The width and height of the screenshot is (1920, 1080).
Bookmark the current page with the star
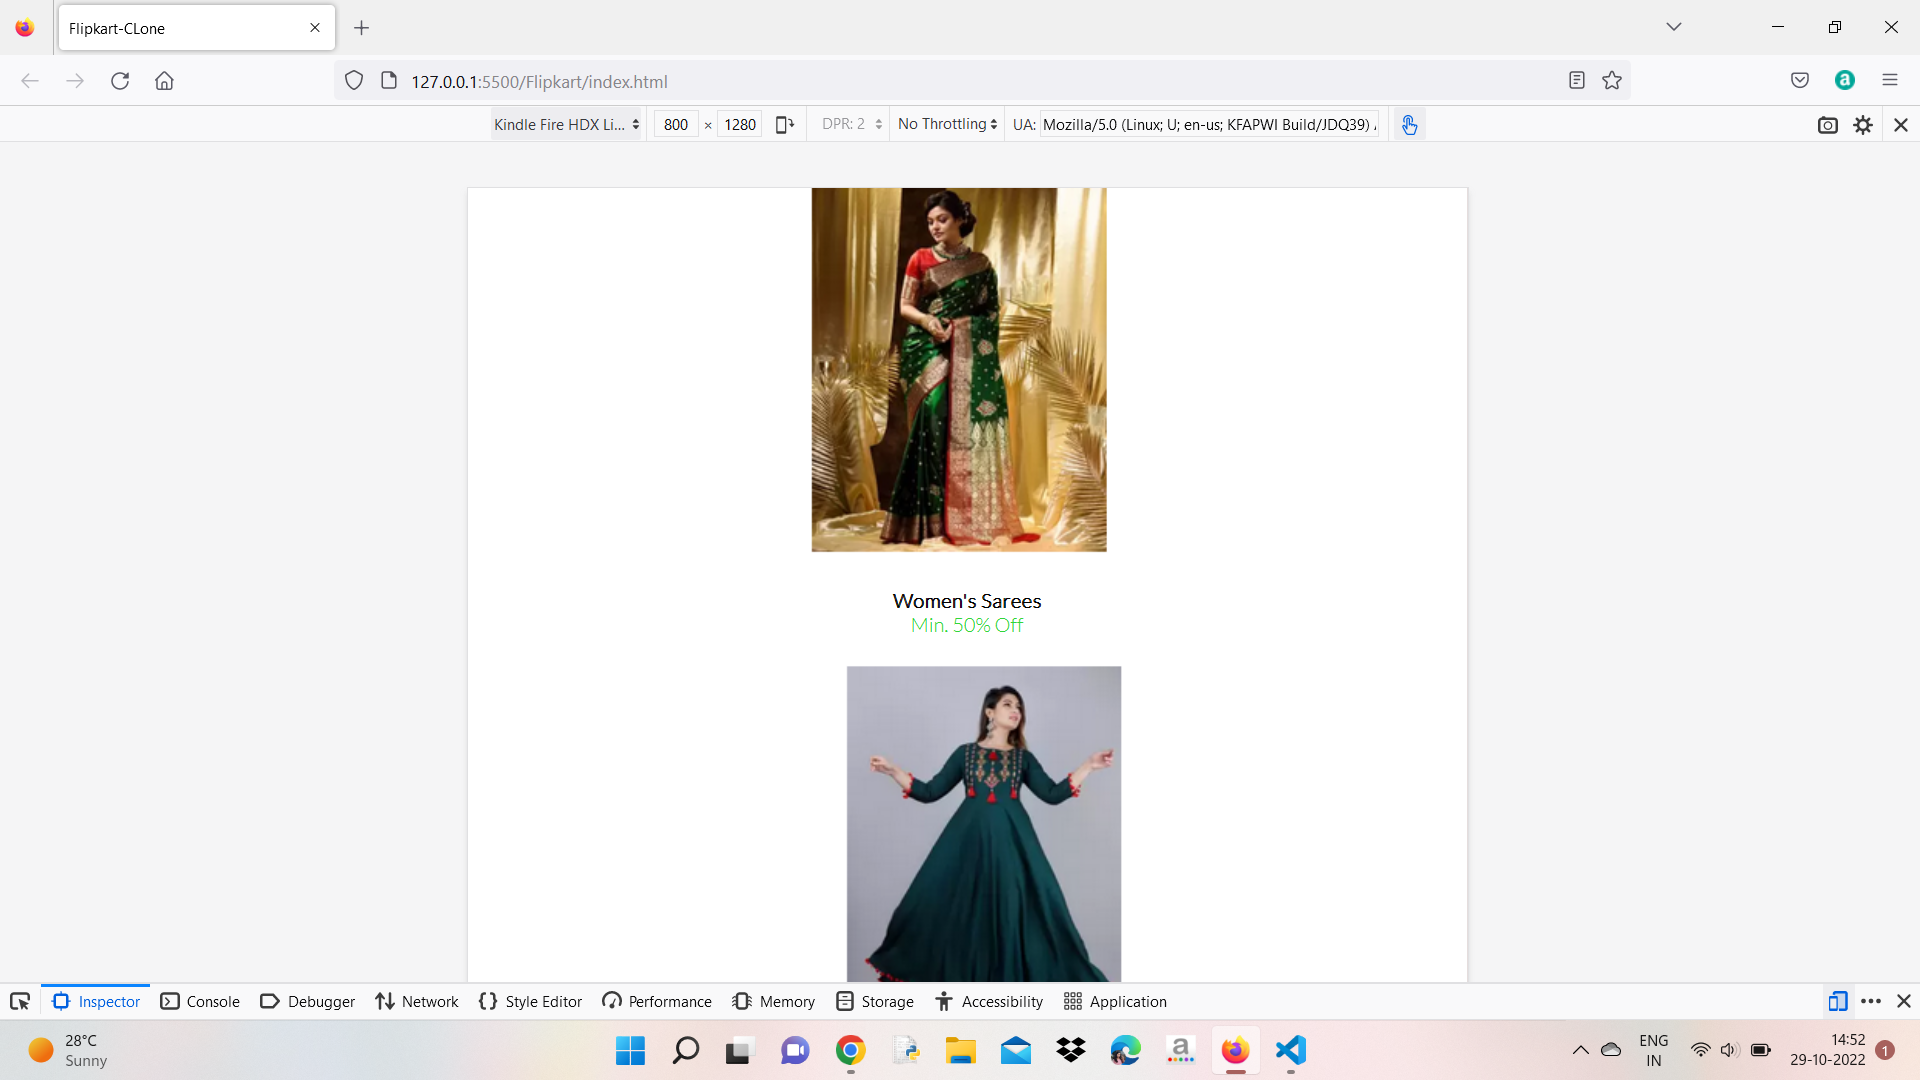[1612, 80]
